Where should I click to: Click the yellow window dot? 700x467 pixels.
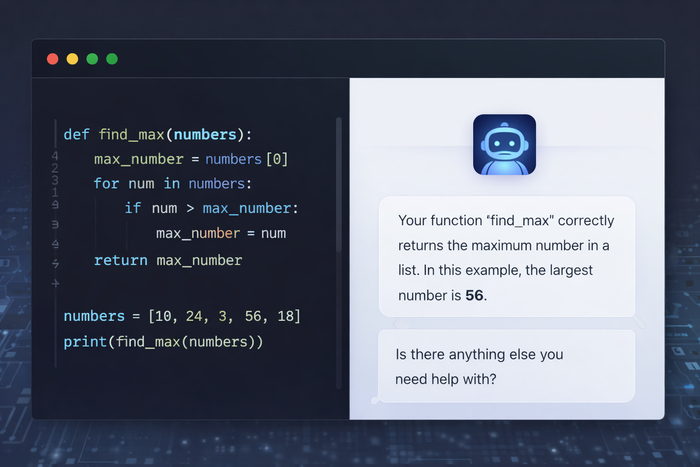coord(72,59)
